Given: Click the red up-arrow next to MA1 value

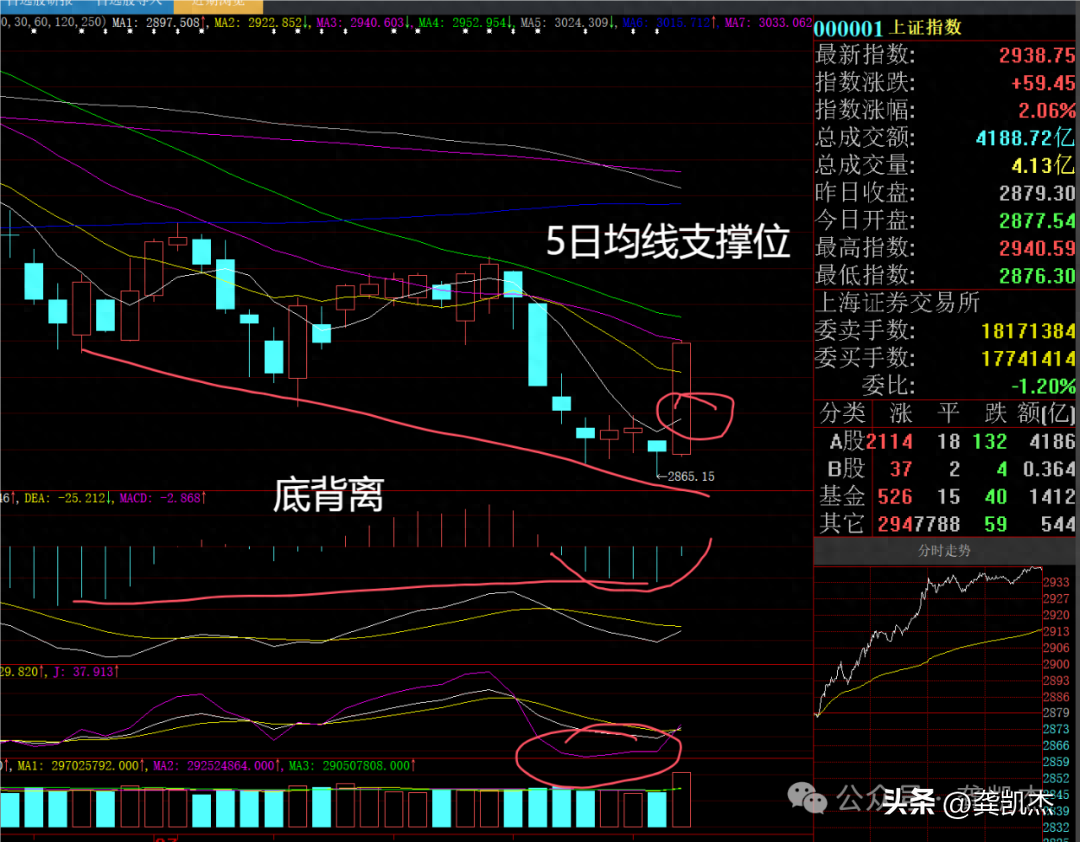Looking at the screenshot, I should coord(205,22).
